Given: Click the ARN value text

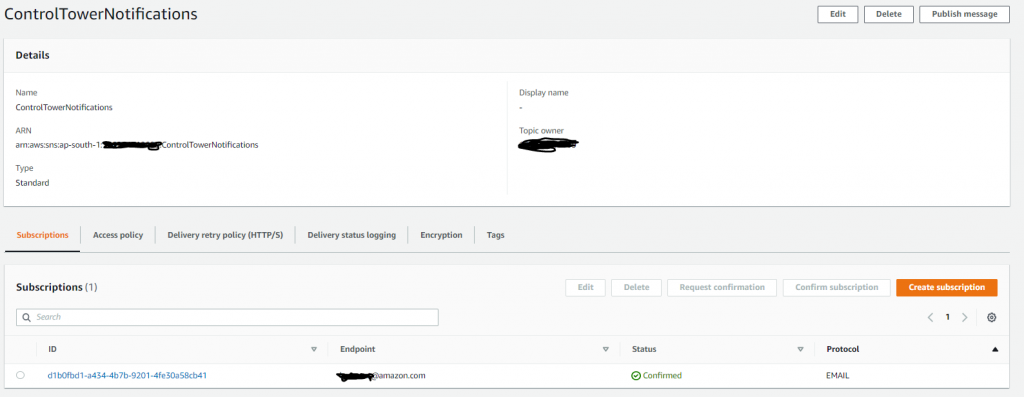Looking at the screenshot, I should tap(137, 145).
